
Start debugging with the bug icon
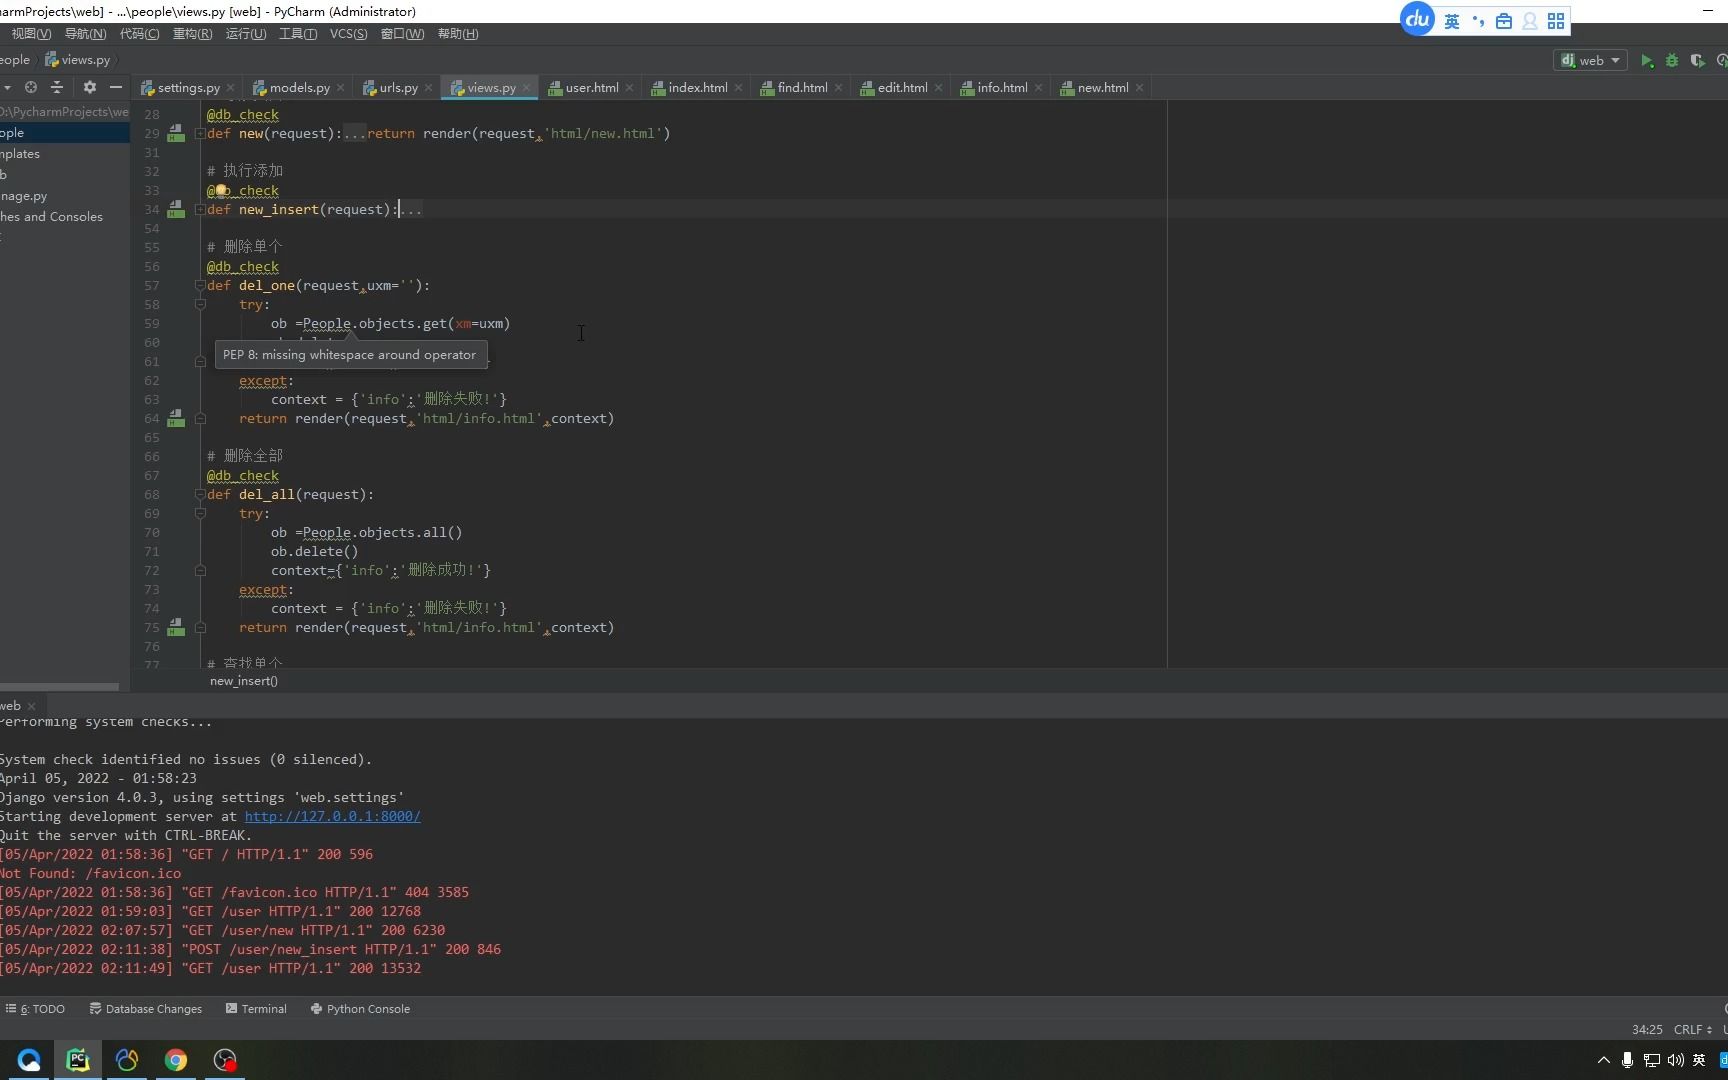[x=1672, y=60]
